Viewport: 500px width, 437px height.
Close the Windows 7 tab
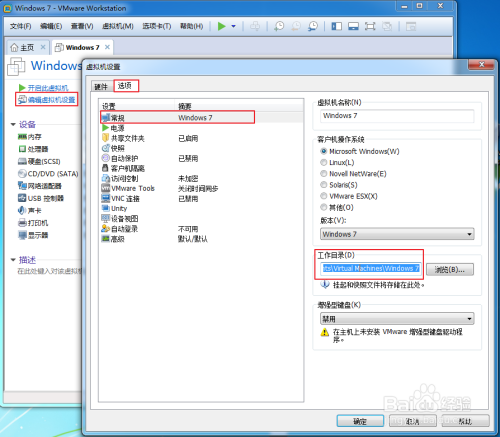[107, 47]
